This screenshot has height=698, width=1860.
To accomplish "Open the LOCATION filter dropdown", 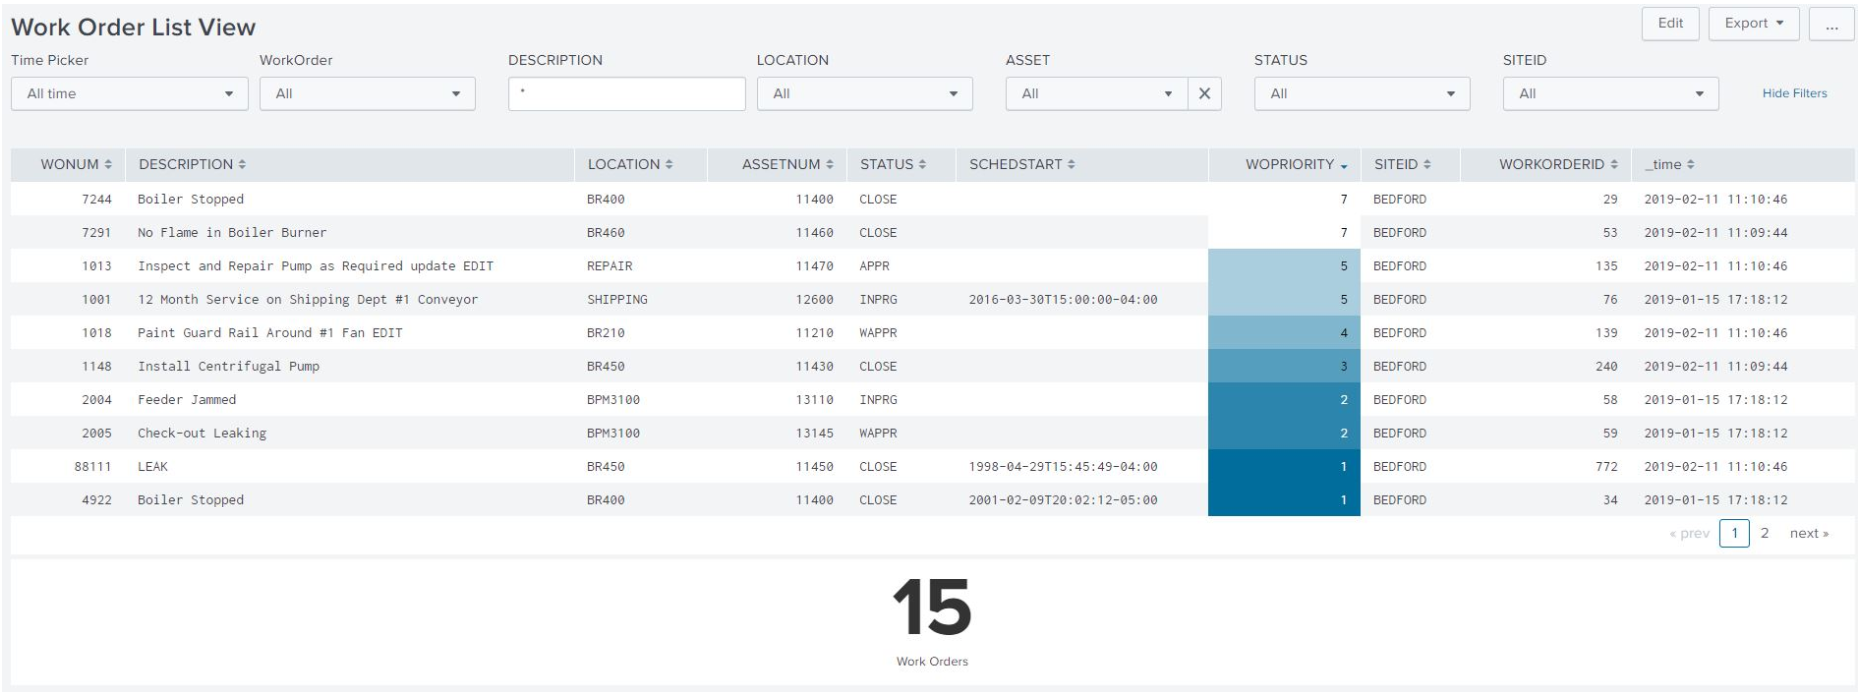I will click(864, 93).
